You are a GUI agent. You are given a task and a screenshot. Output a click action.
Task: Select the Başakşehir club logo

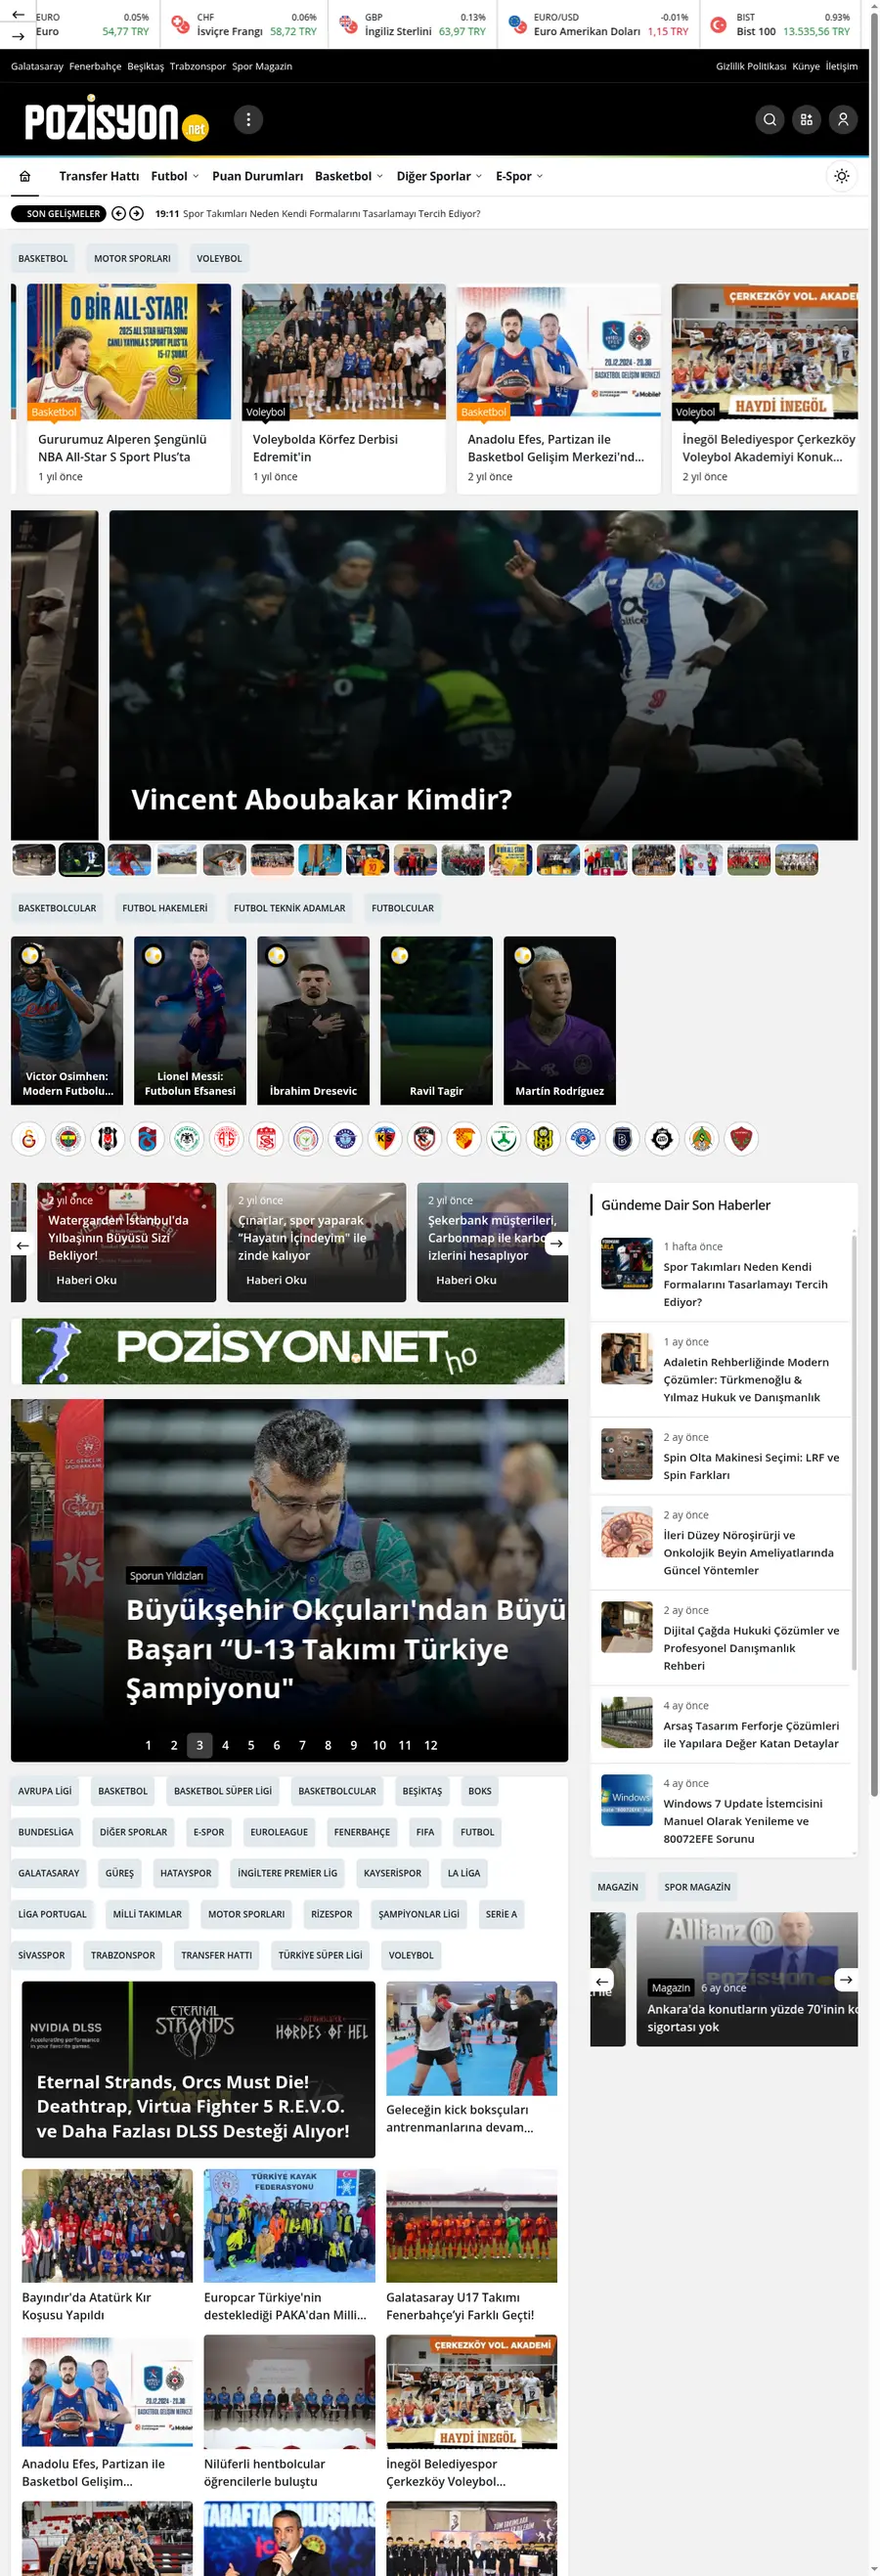point(622,1138)
